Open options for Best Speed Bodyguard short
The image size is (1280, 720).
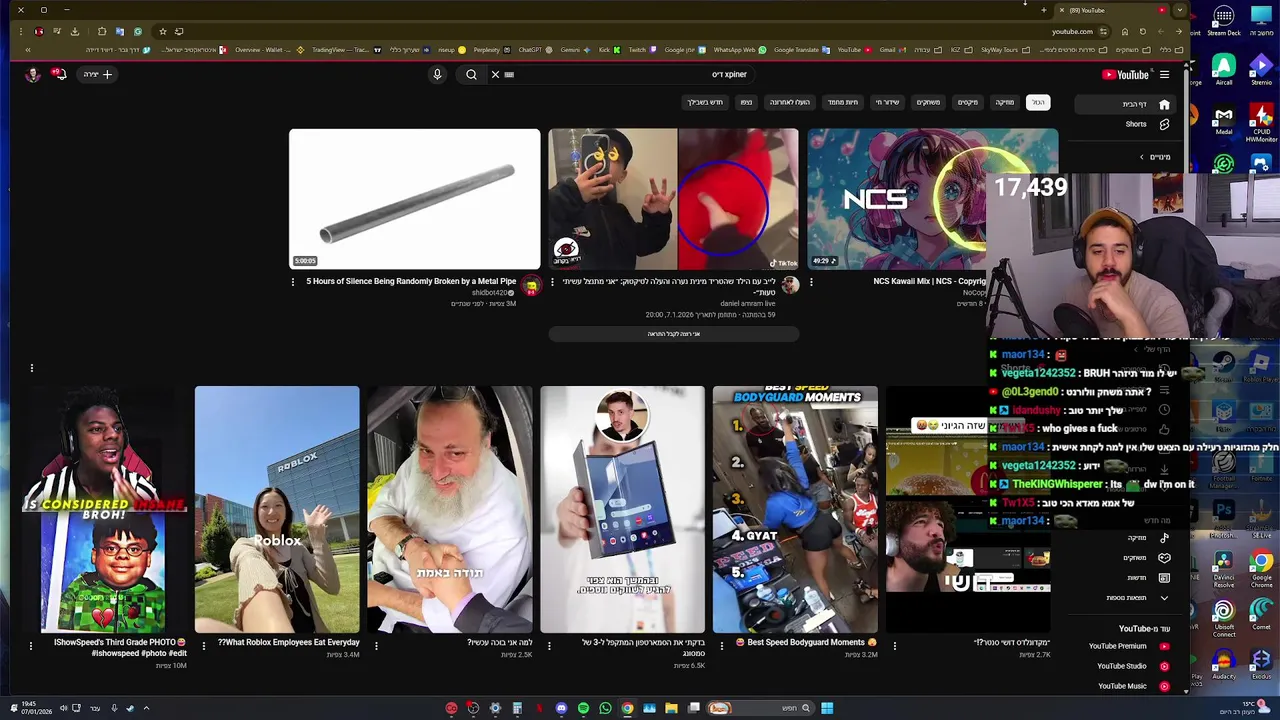(x=722, y=646)
